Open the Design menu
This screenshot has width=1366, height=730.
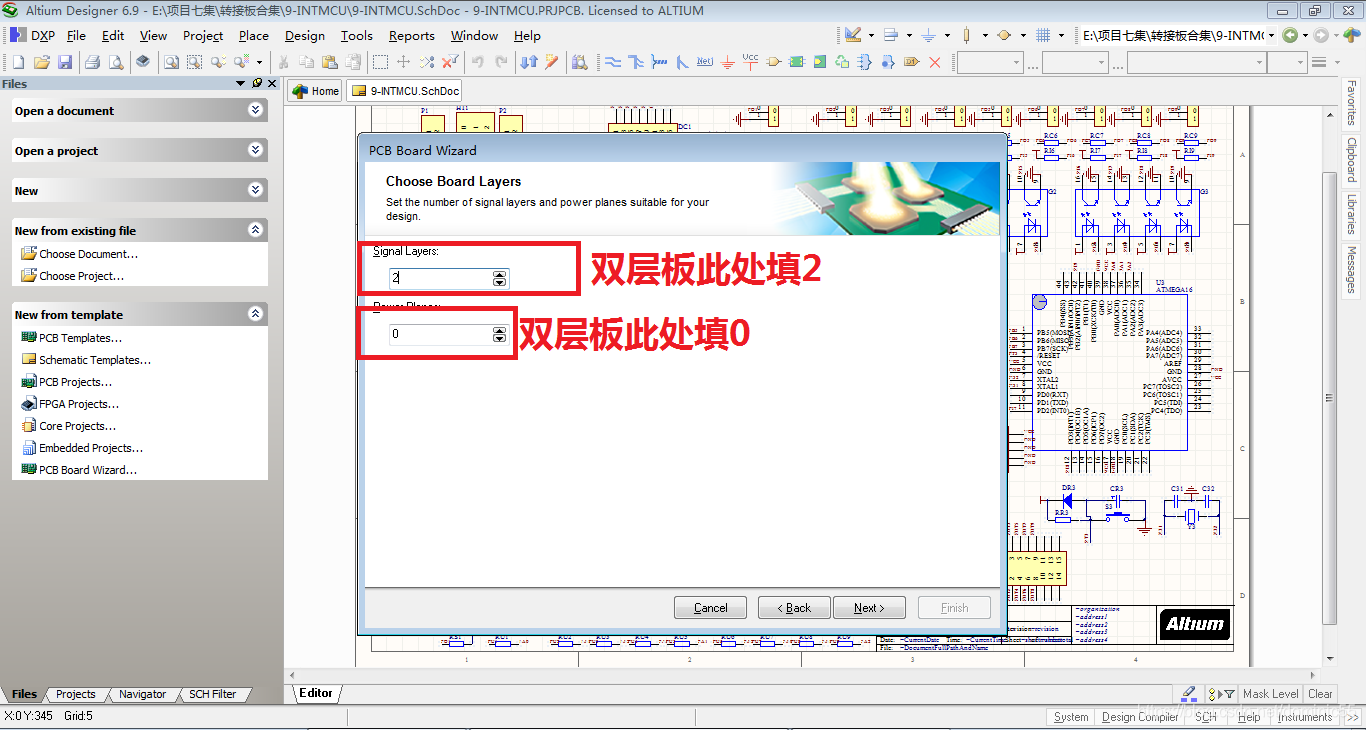click(304, 35)
